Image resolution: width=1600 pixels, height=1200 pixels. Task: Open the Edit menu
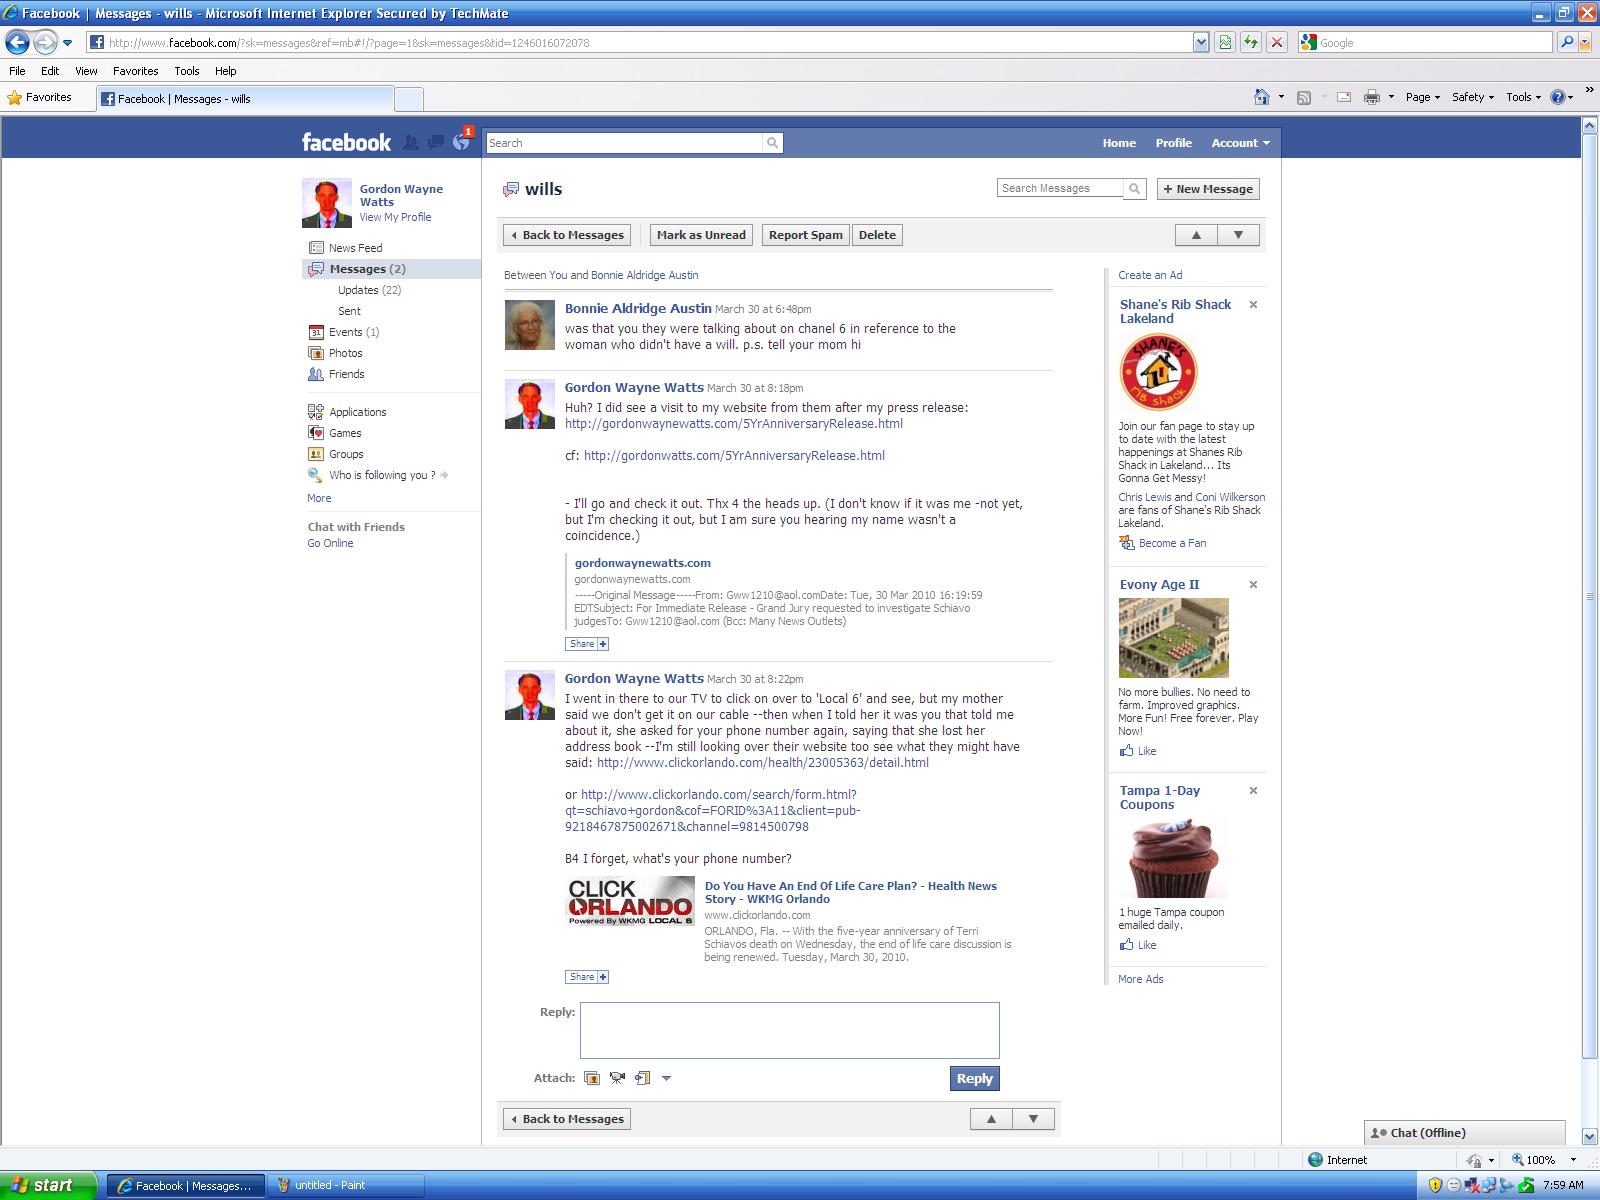point(50,71)
